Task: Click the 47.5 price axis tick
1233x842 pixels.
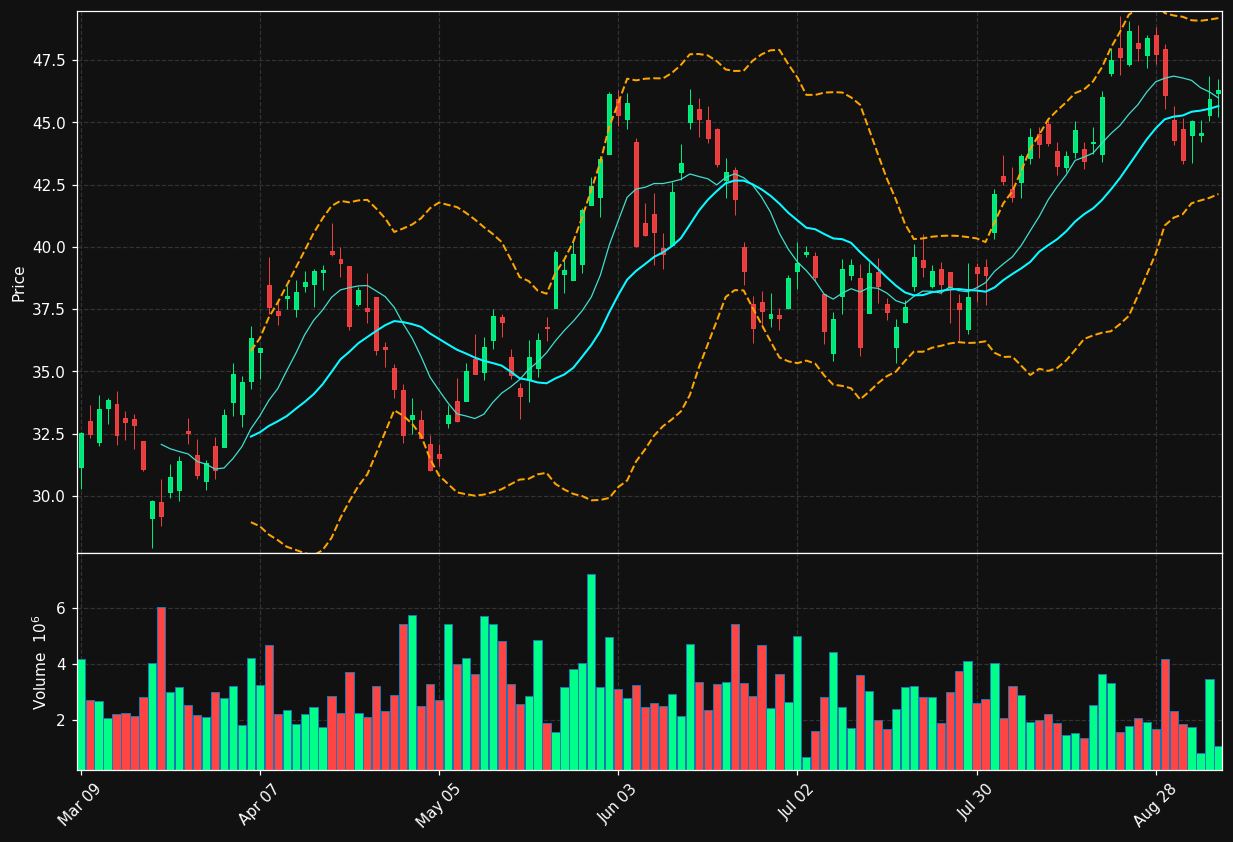Action: 49,61
